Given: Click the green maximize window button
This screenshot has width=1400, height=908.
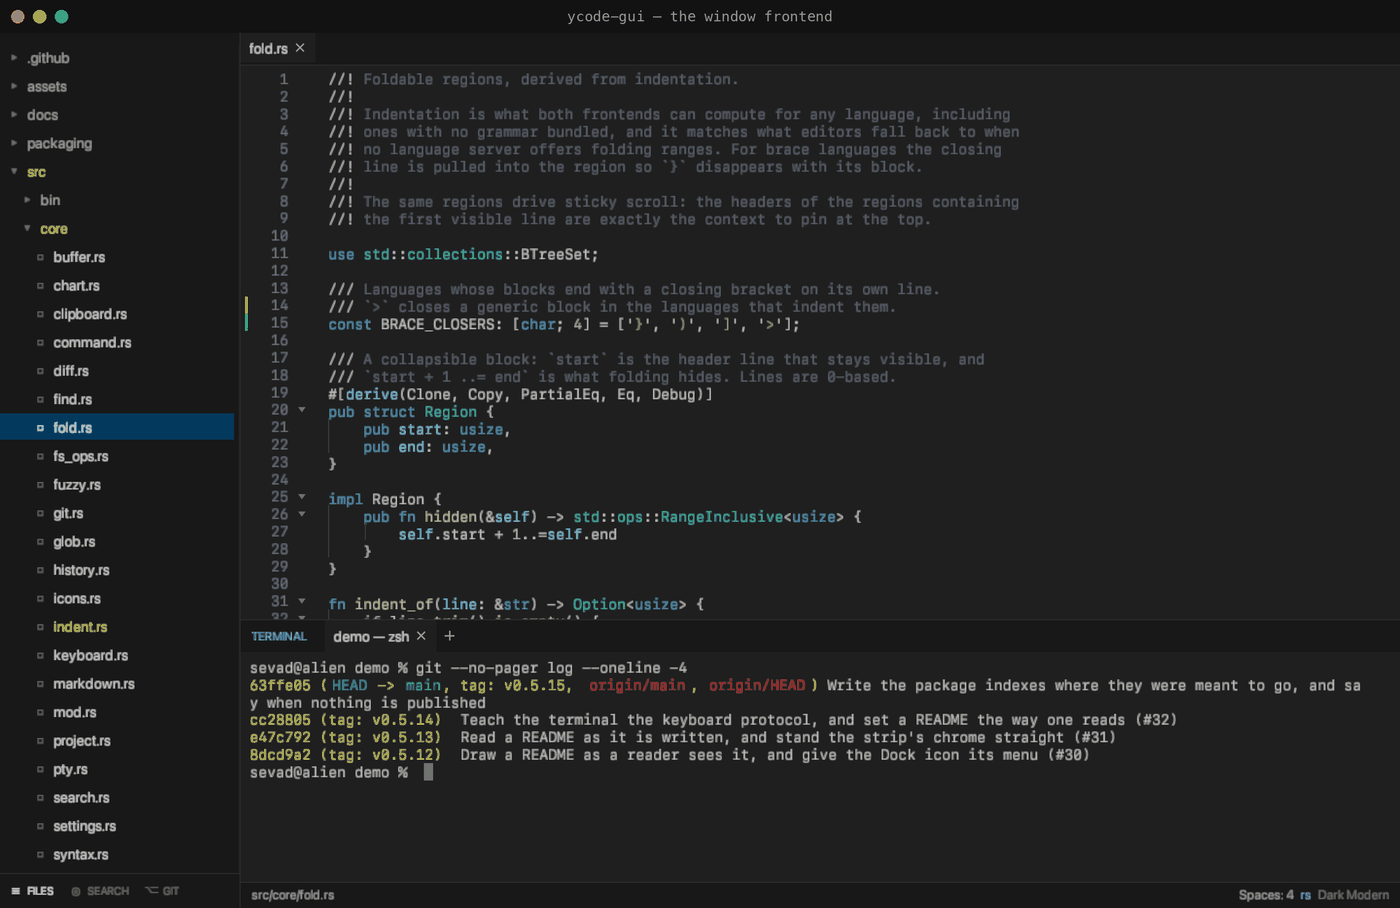Looking at the screenshot, I should click(61, 16).
